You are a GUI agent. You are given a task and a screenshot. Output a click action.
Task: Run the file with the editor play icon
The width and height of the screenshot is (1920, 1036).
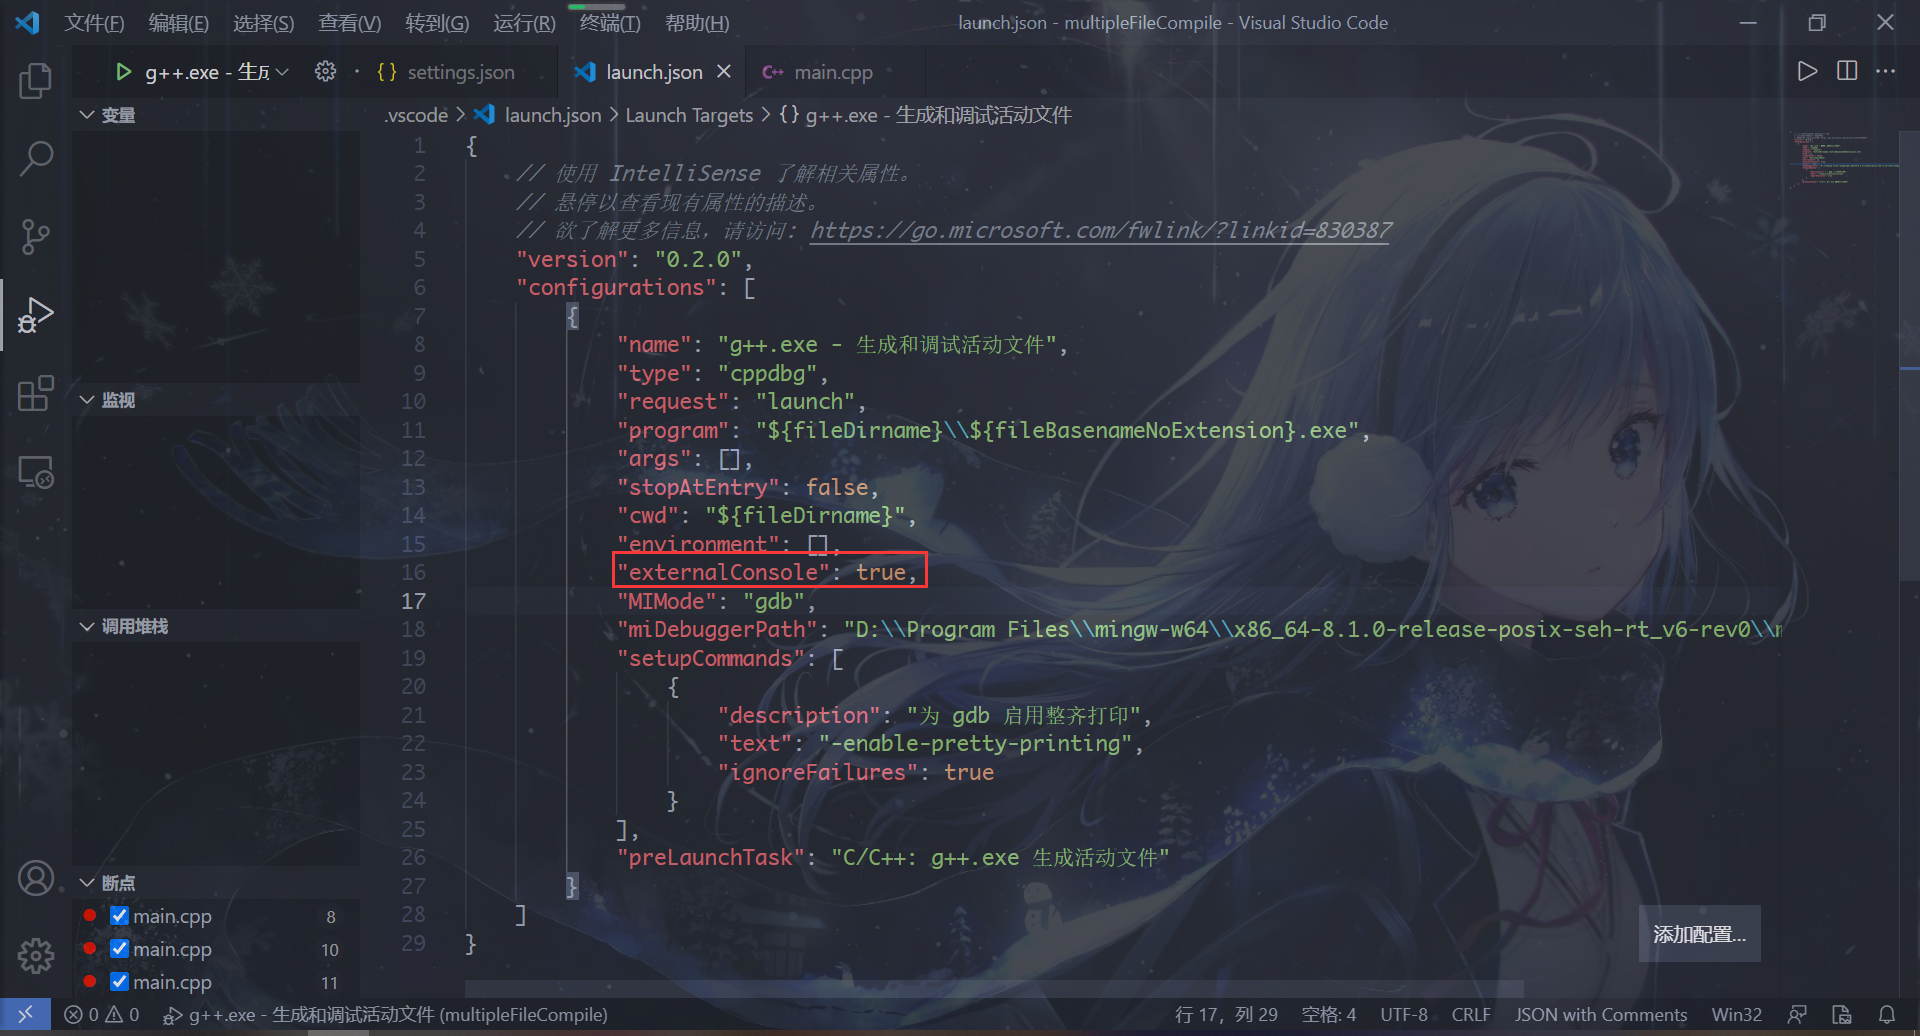(1807, 71)
